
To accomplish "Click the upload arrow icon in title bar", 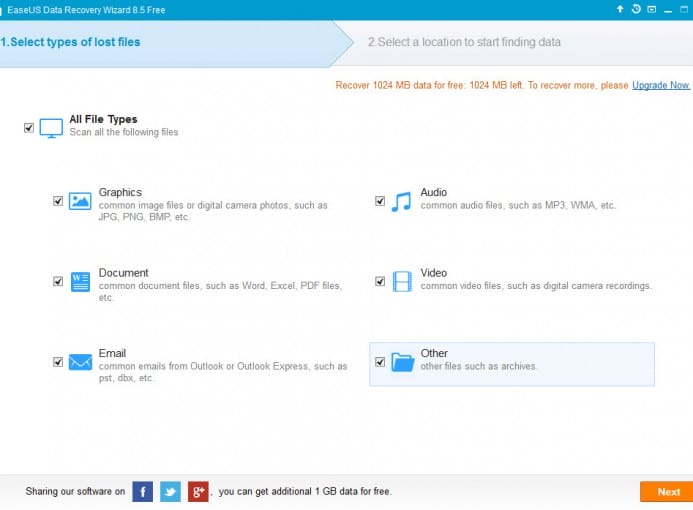I will pos(620,9).
